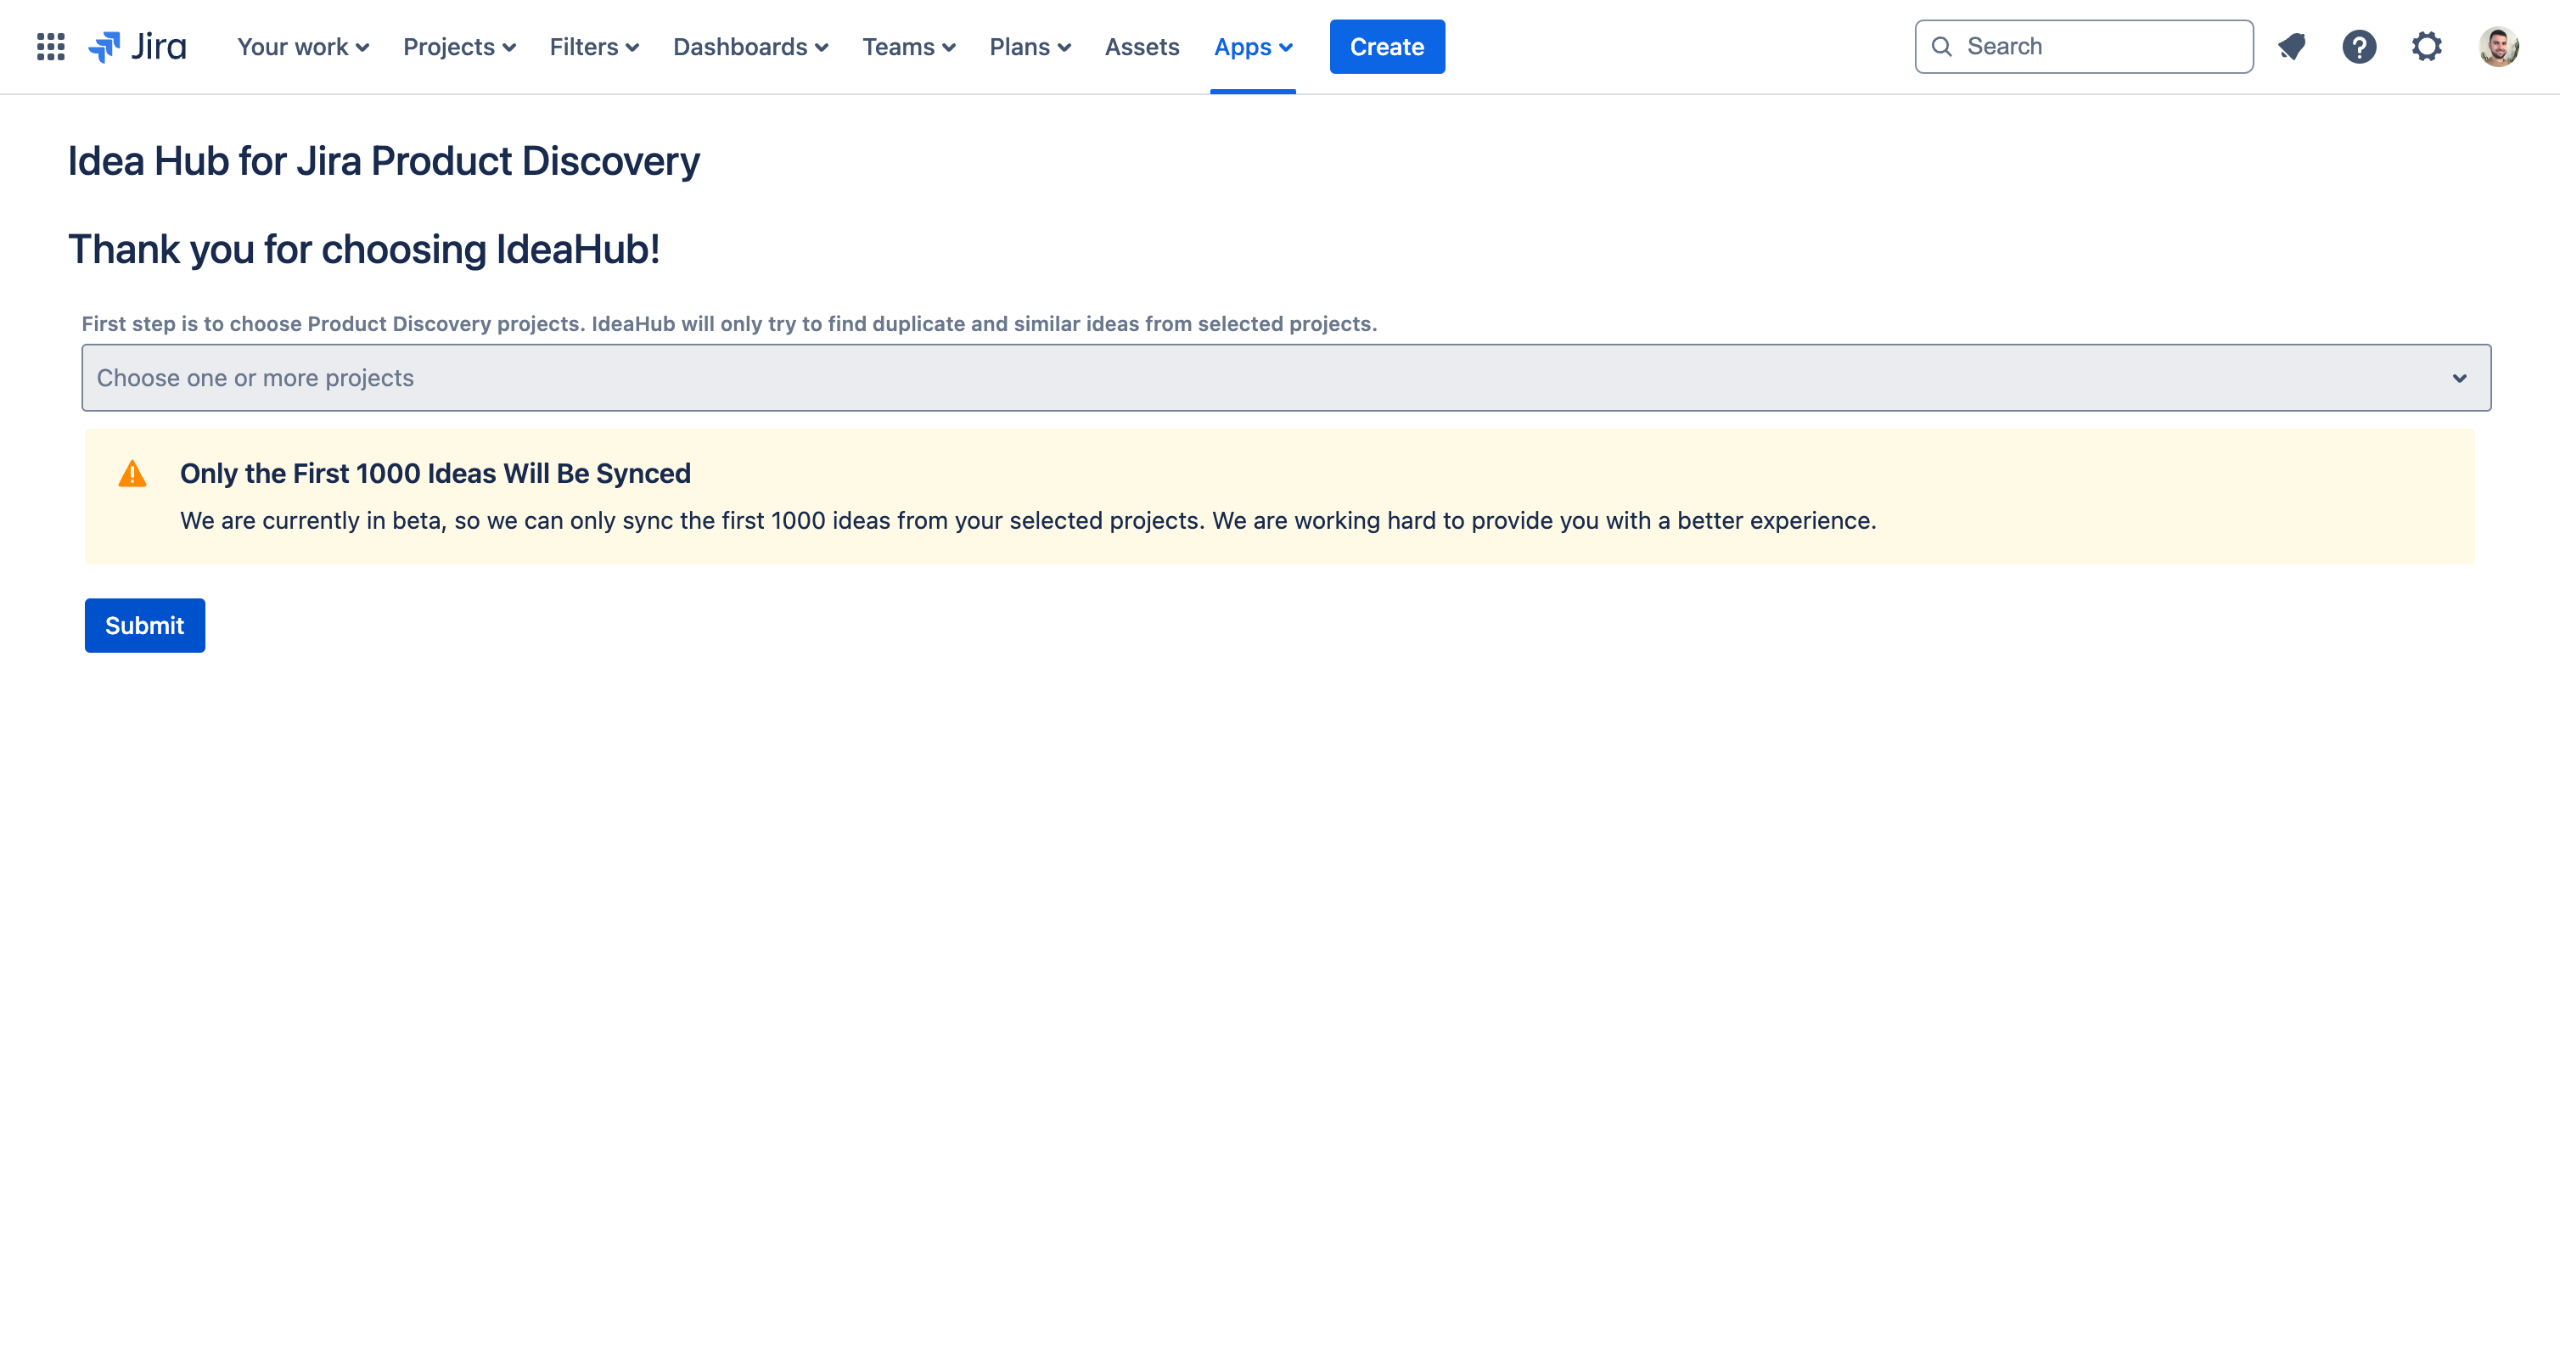Open the help question mark icon
Viewport: 2560px width, 1369px height.
point(2358,47)
